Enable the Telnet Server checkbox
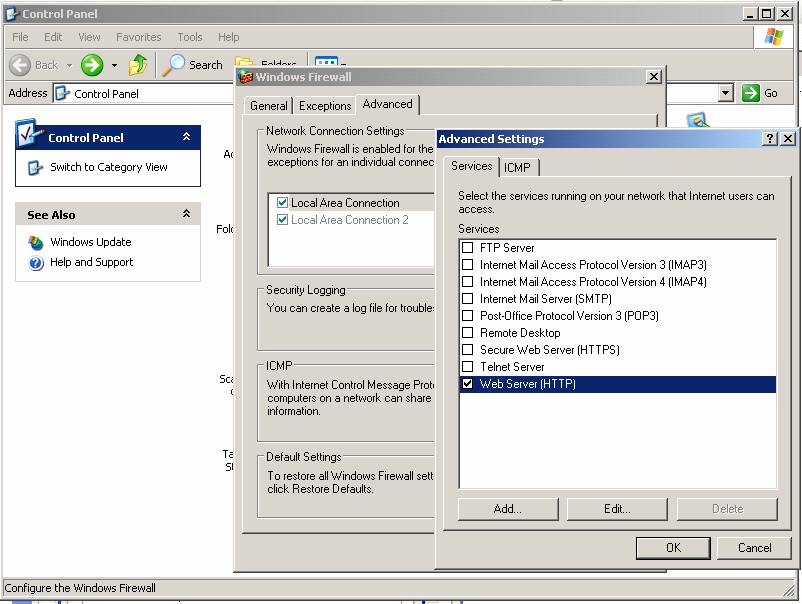 pyautogui.click(x=467, y=367)
